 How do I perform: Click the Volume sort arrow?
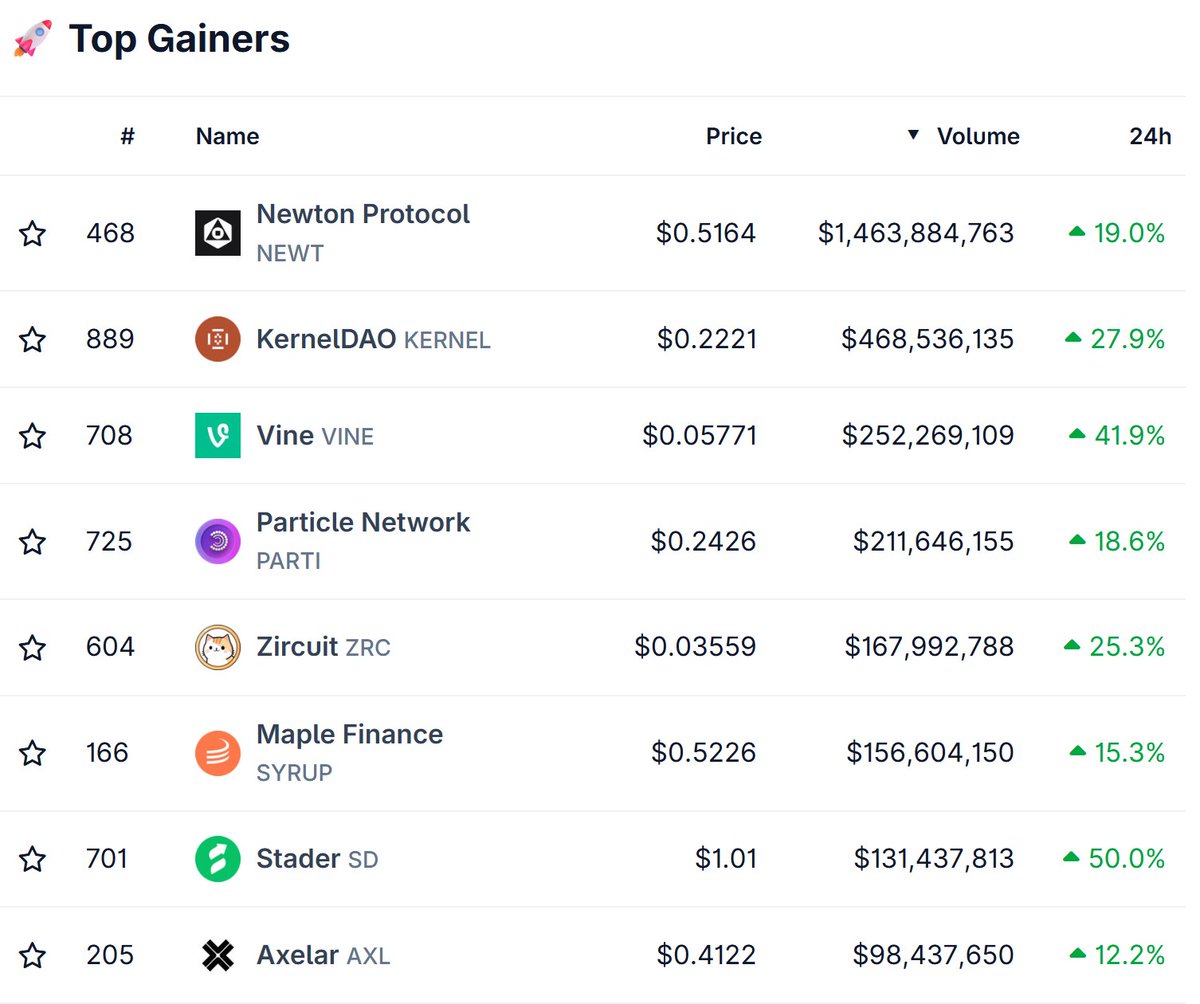pyautogui.click(x=912, y=136)
